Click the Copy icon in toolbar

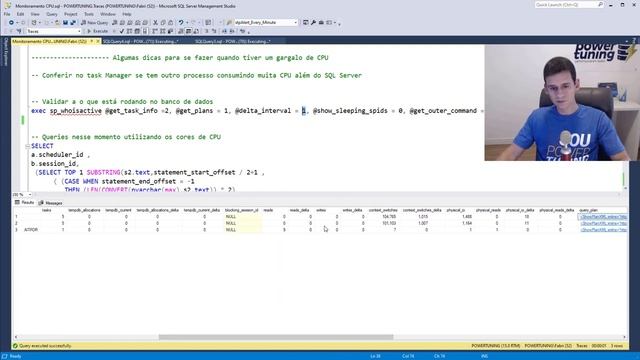coord(163,22)
